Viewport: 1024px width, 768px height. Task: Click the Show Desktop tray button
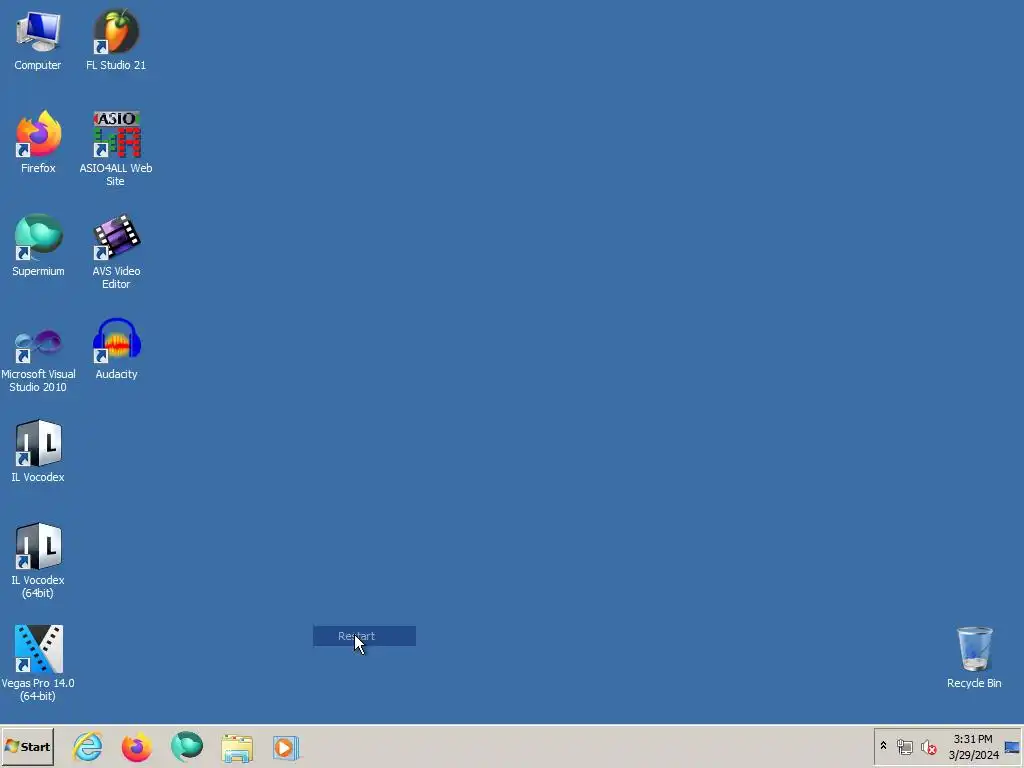point(1012,747)
